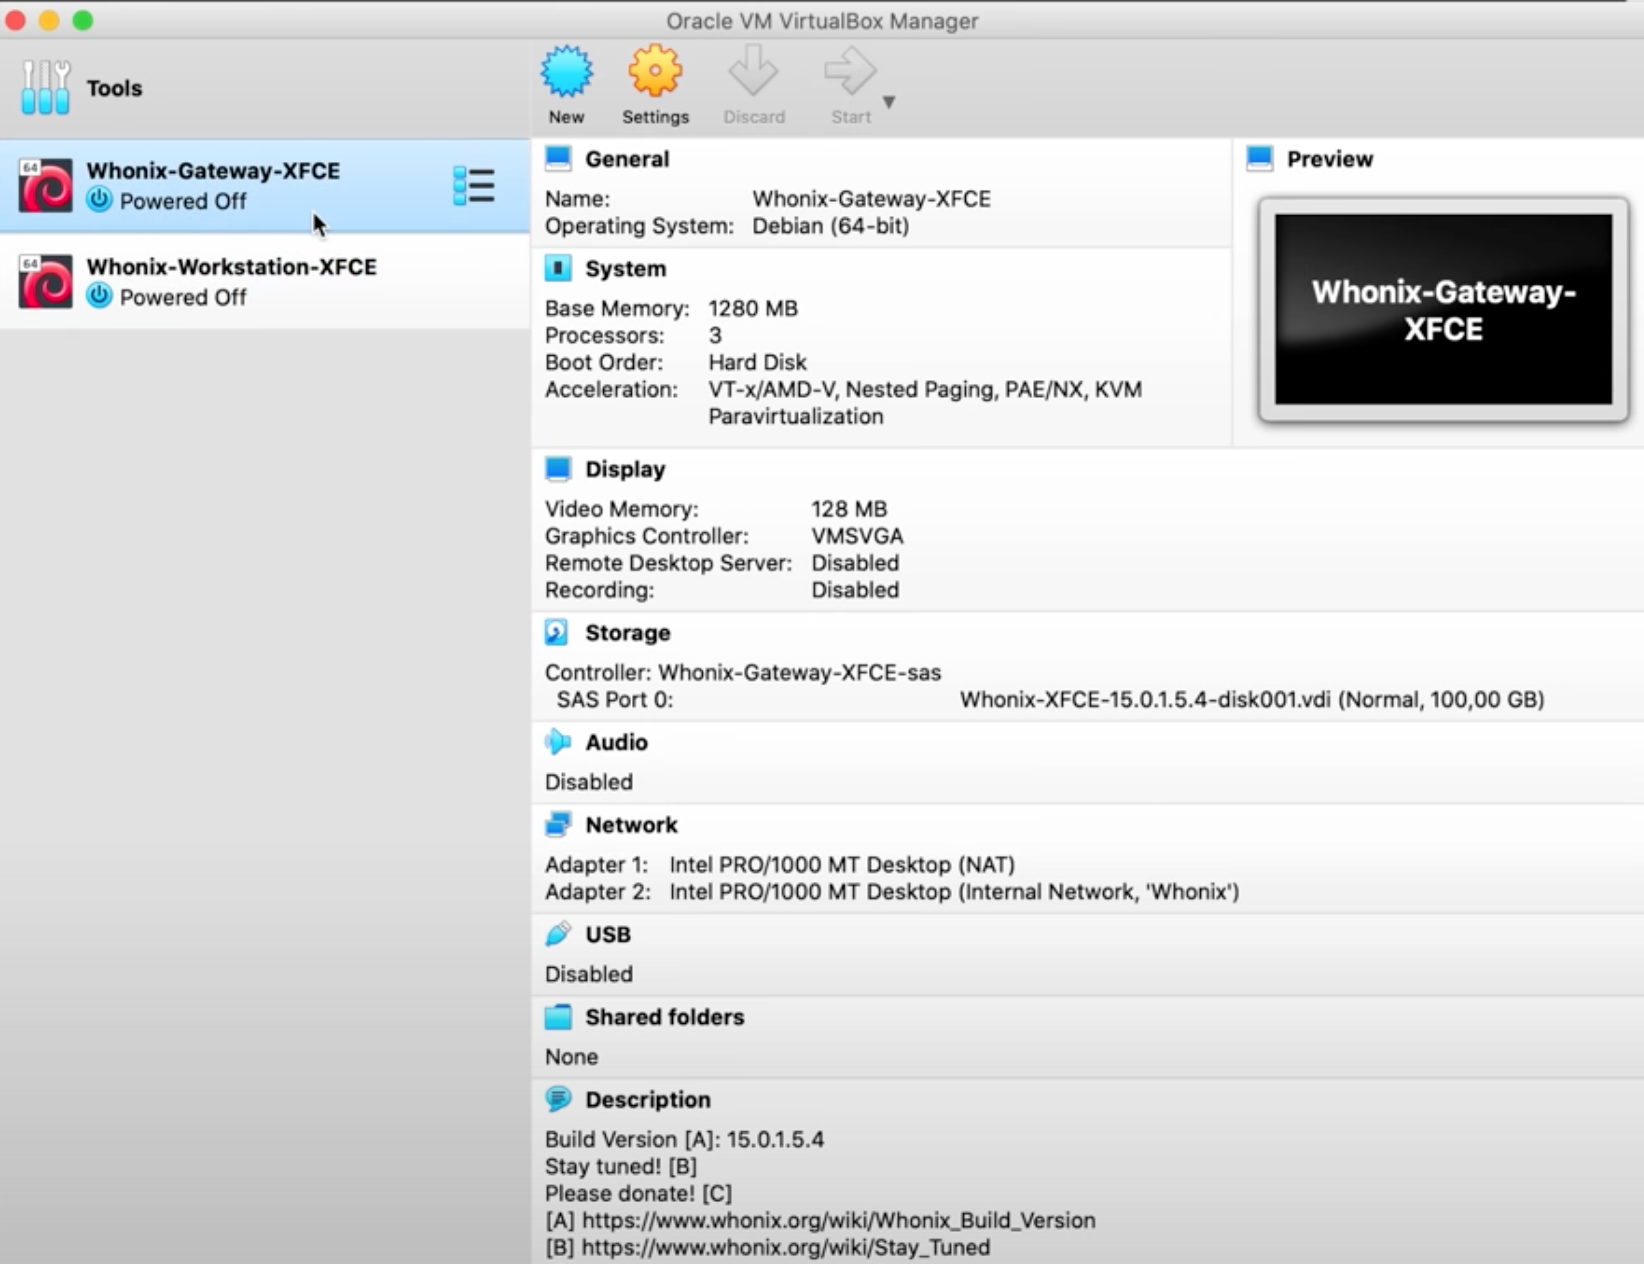Viewport: 1644px width, 1264px height.
Task: Open the System settings heading link
Action: (625, 269)
